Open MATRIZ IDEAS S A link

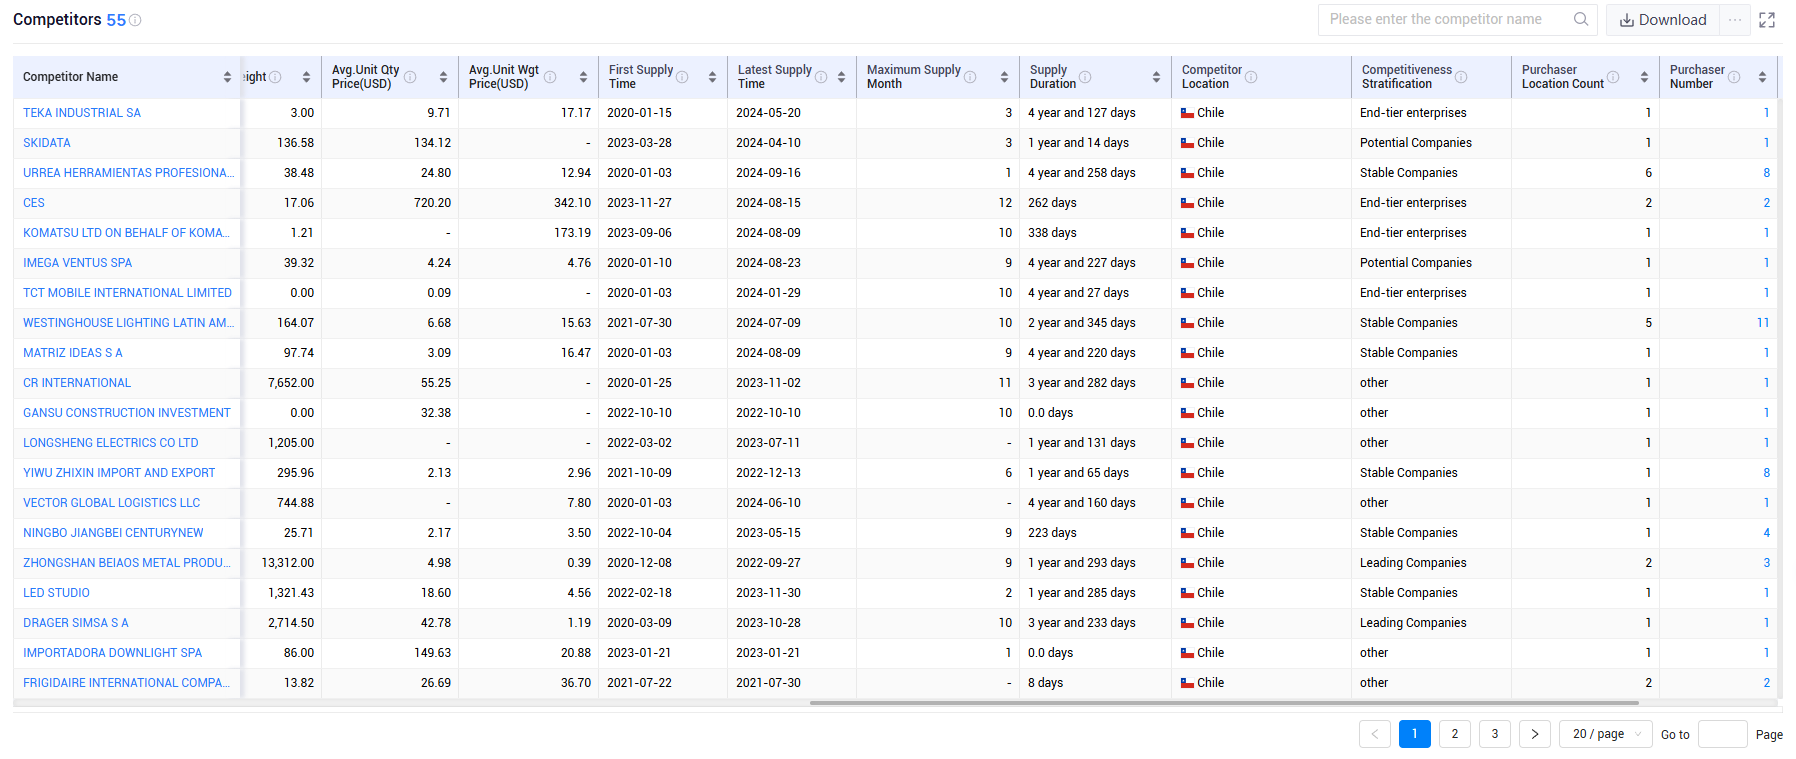(73, 353)
